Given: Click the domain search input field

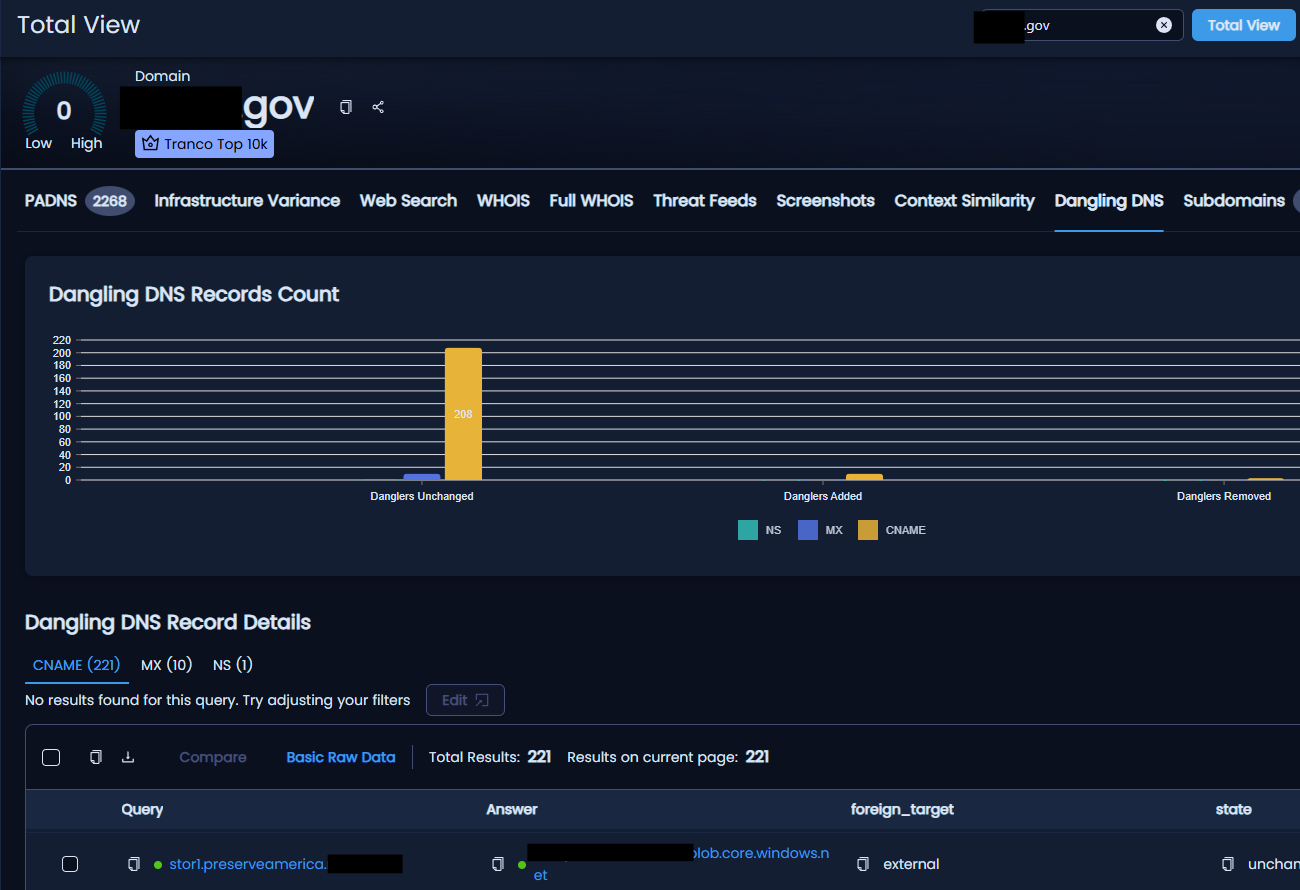Looking at the screenshot, I should point(1078,25).
